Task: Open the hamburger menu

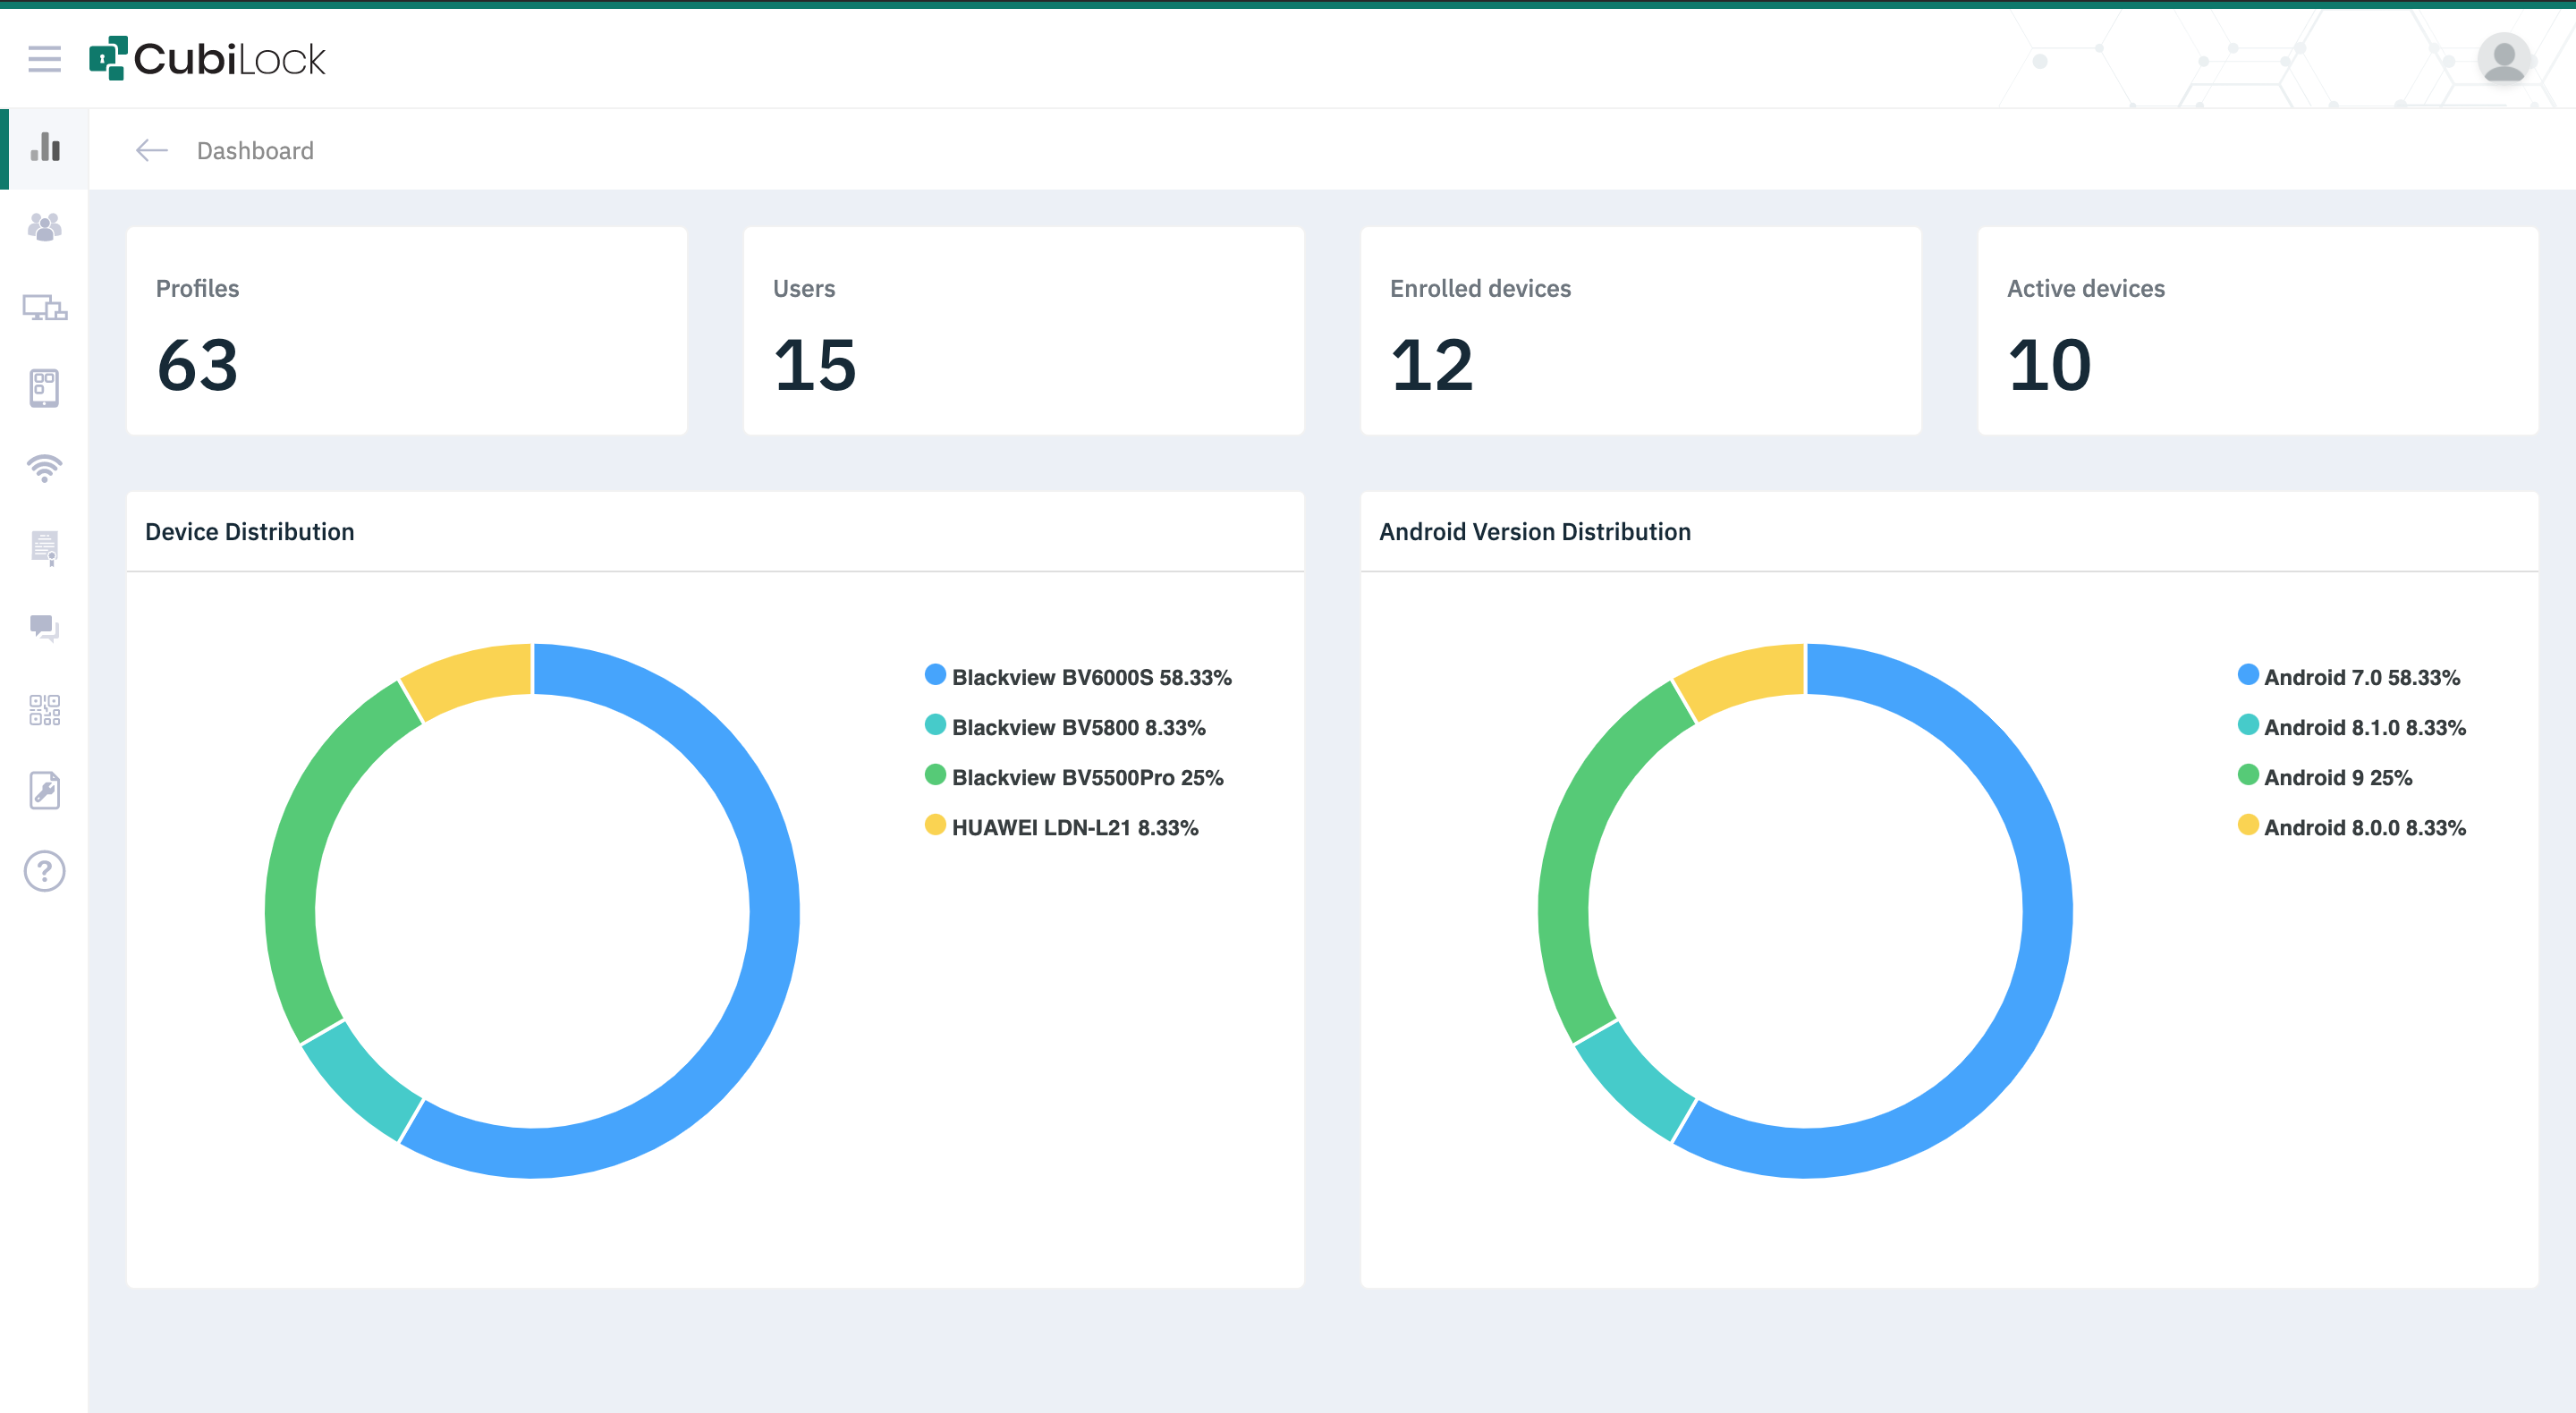Action: point(44,59)
